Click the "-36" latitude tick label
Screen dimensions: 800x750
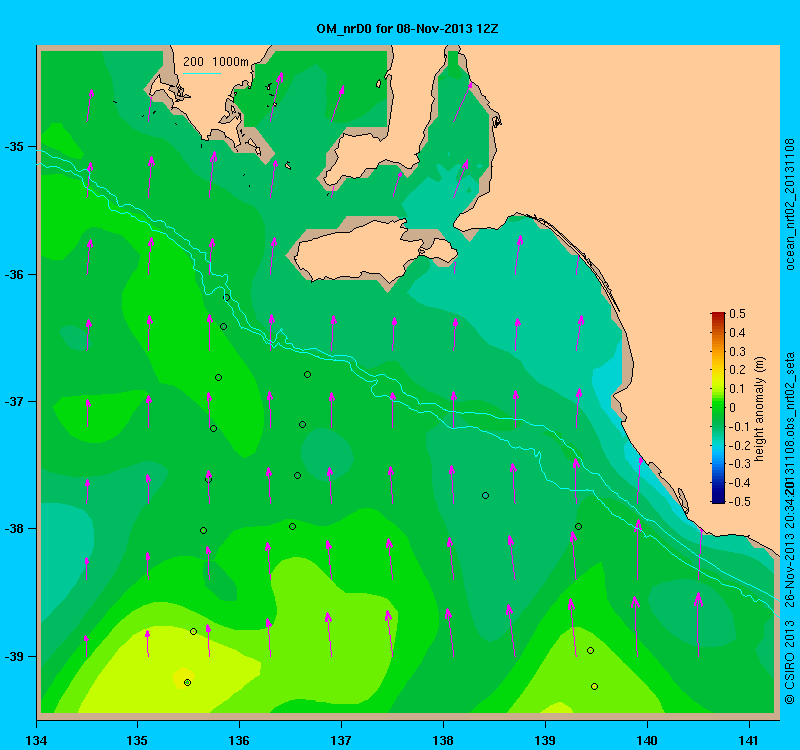[x=15, y=274]
